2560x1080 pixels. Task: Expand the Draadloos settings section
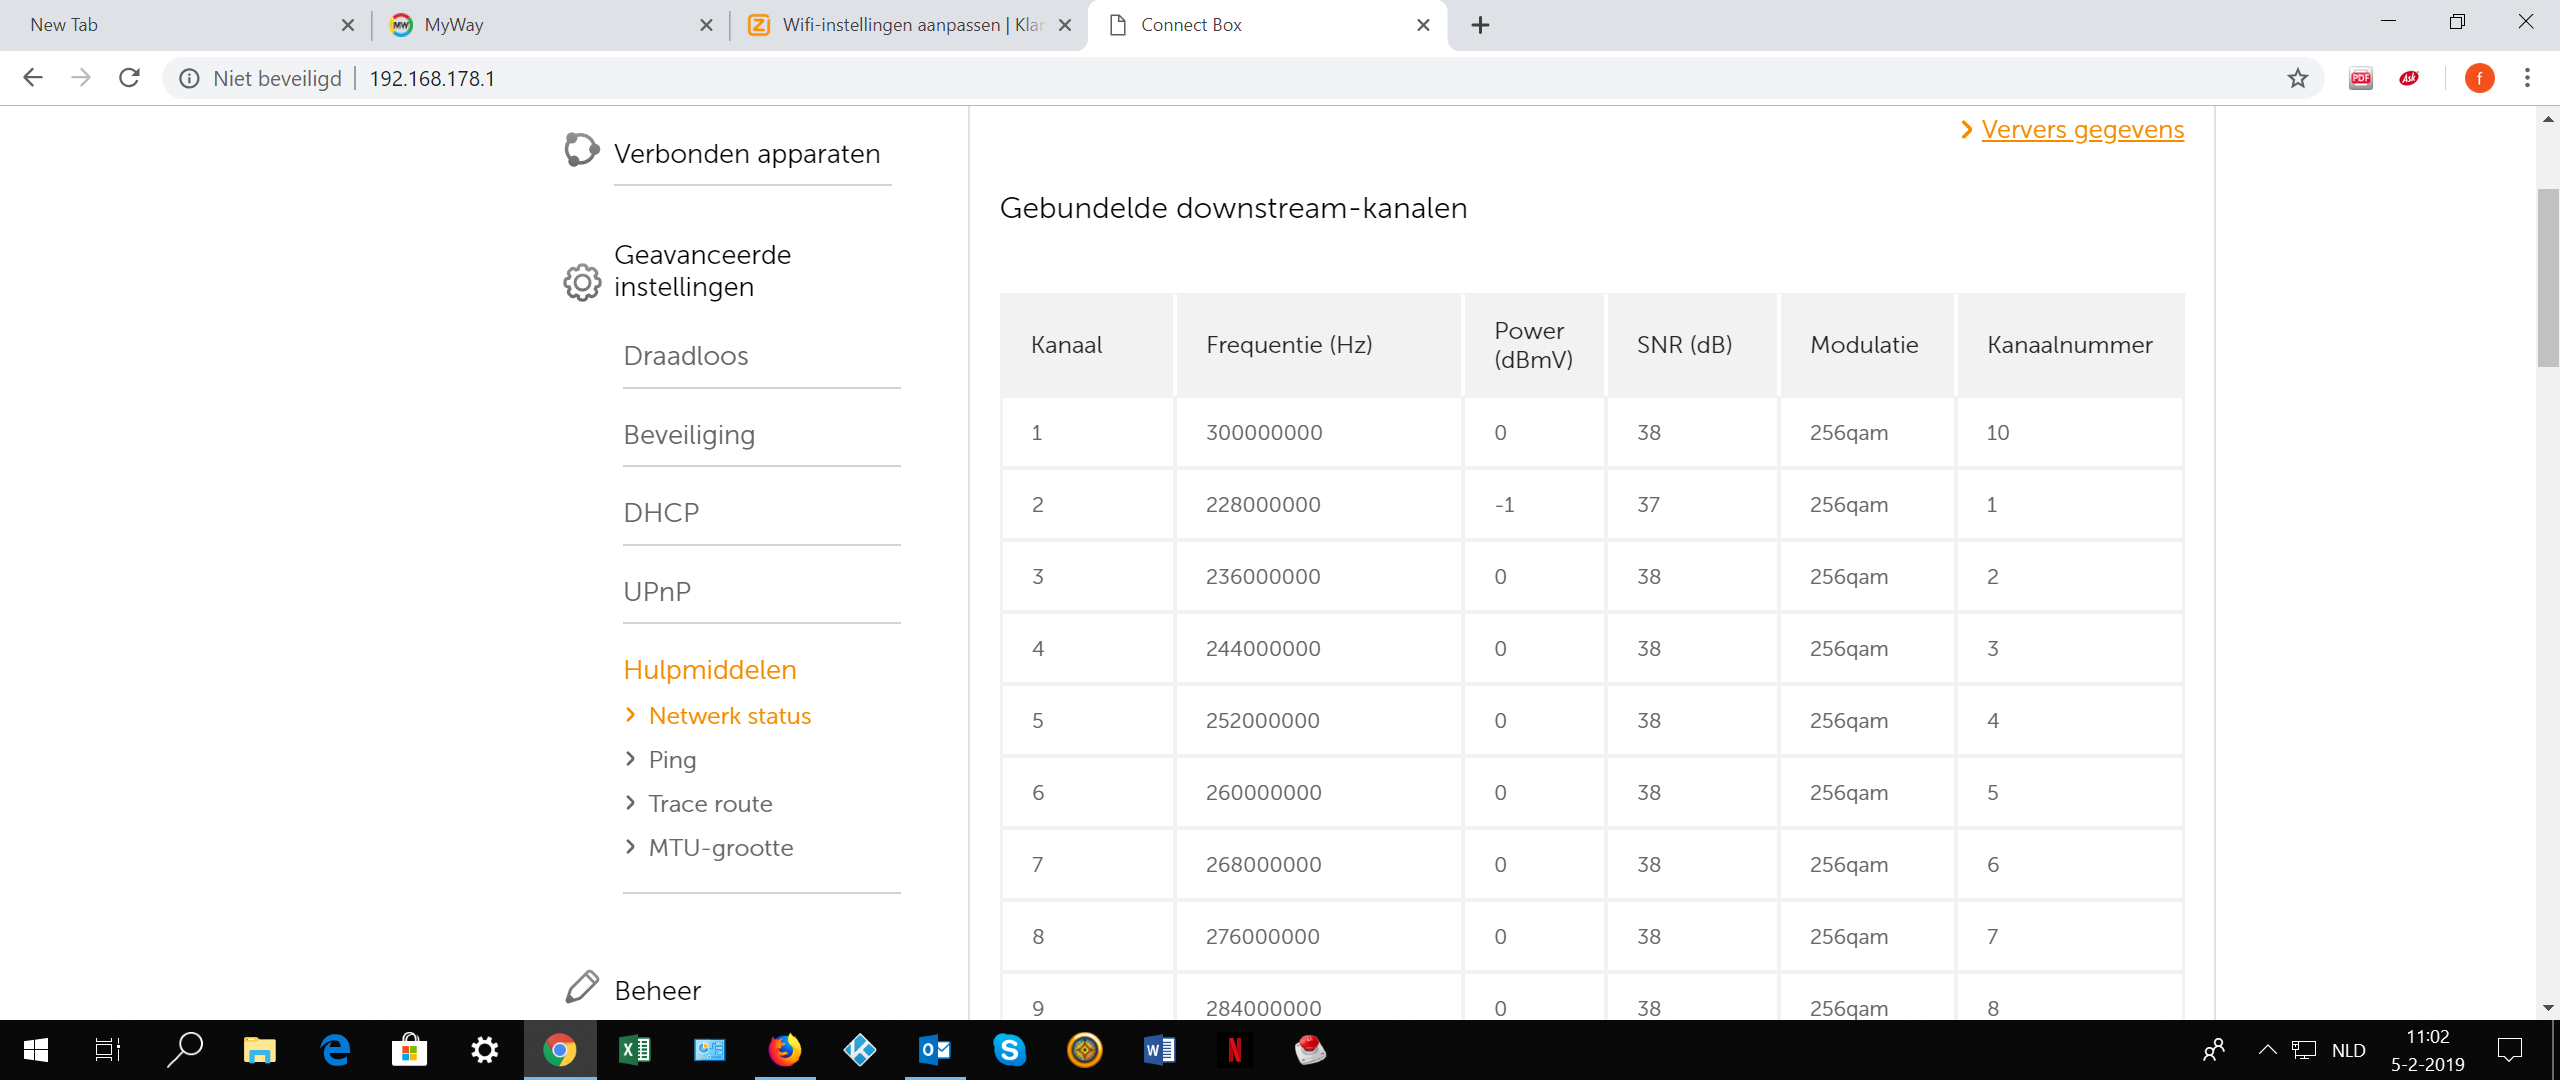[686, 356]
